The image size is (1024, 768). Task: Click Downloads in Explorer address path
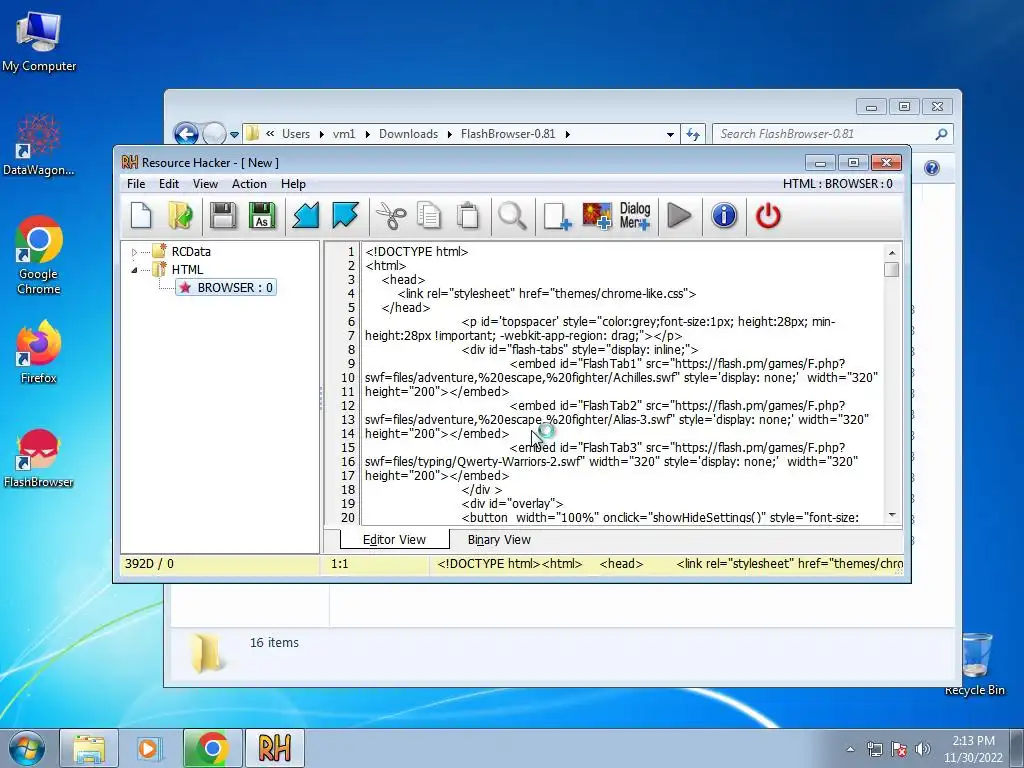click(x=408, y=134)
